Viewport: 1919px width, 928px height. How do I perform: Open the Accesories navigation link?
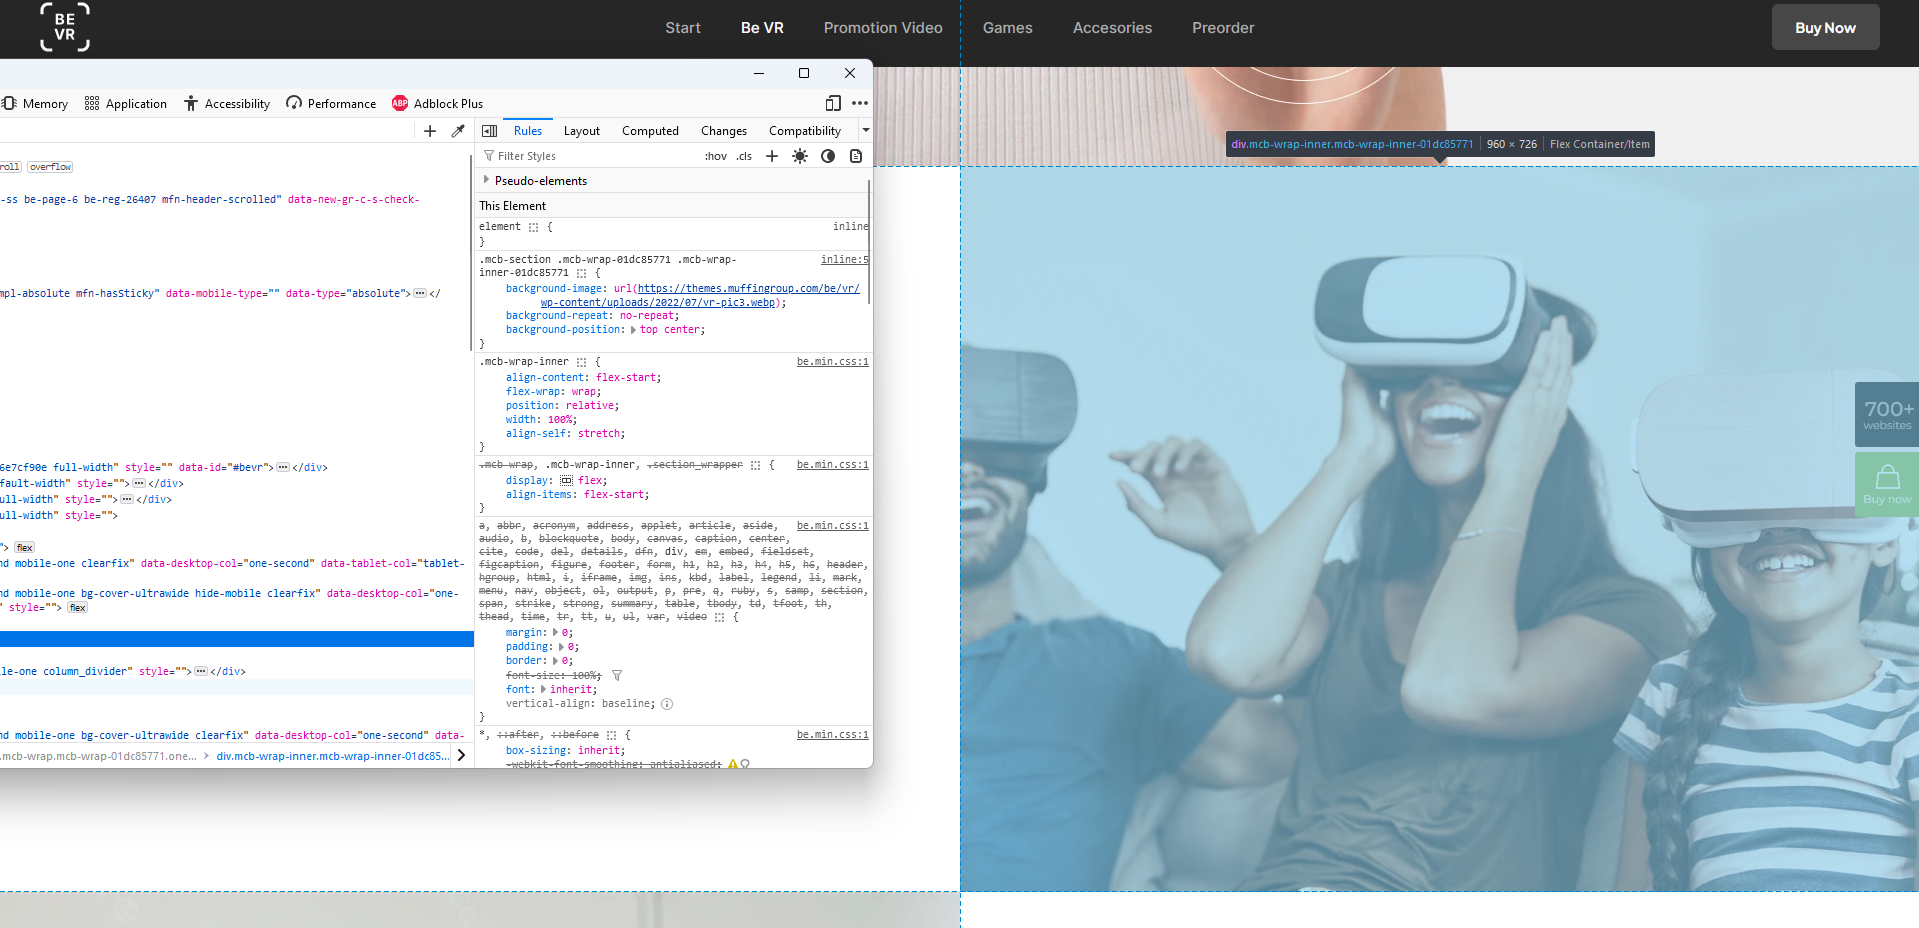[1112, 28]
